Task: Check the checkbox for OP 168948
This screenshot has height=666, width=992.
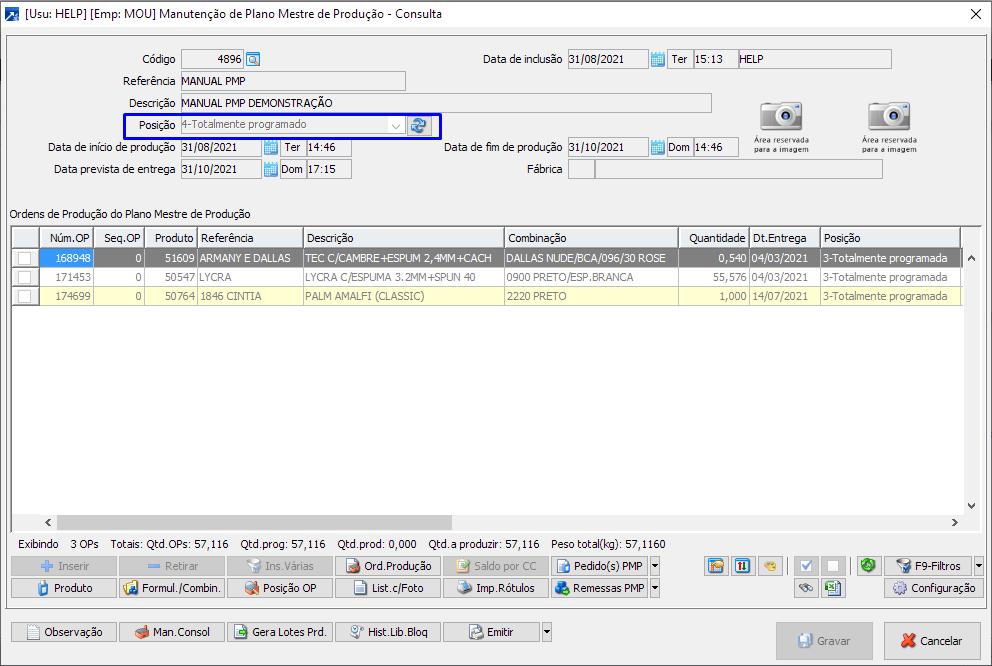Action: (25, 258)
